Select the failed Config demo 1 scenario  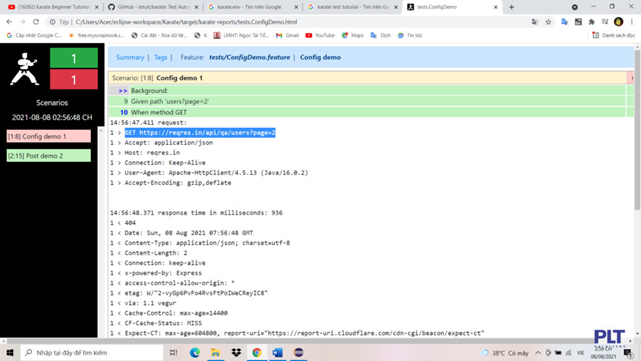click(x=49, y=136)
